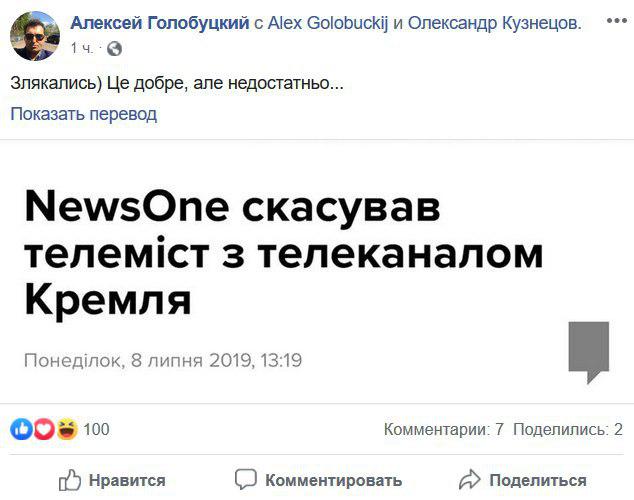The image size is (634, 500).
Task: Click the blue Like reaction icon
Action: click(x=21, y=430)
